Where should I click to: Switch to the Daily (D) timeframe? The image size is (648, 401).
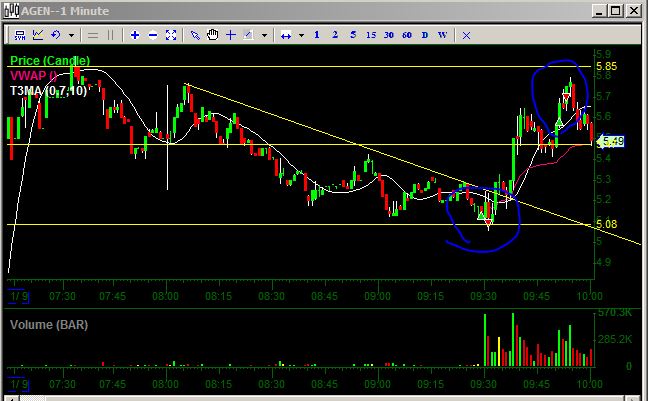pos(425,36)
